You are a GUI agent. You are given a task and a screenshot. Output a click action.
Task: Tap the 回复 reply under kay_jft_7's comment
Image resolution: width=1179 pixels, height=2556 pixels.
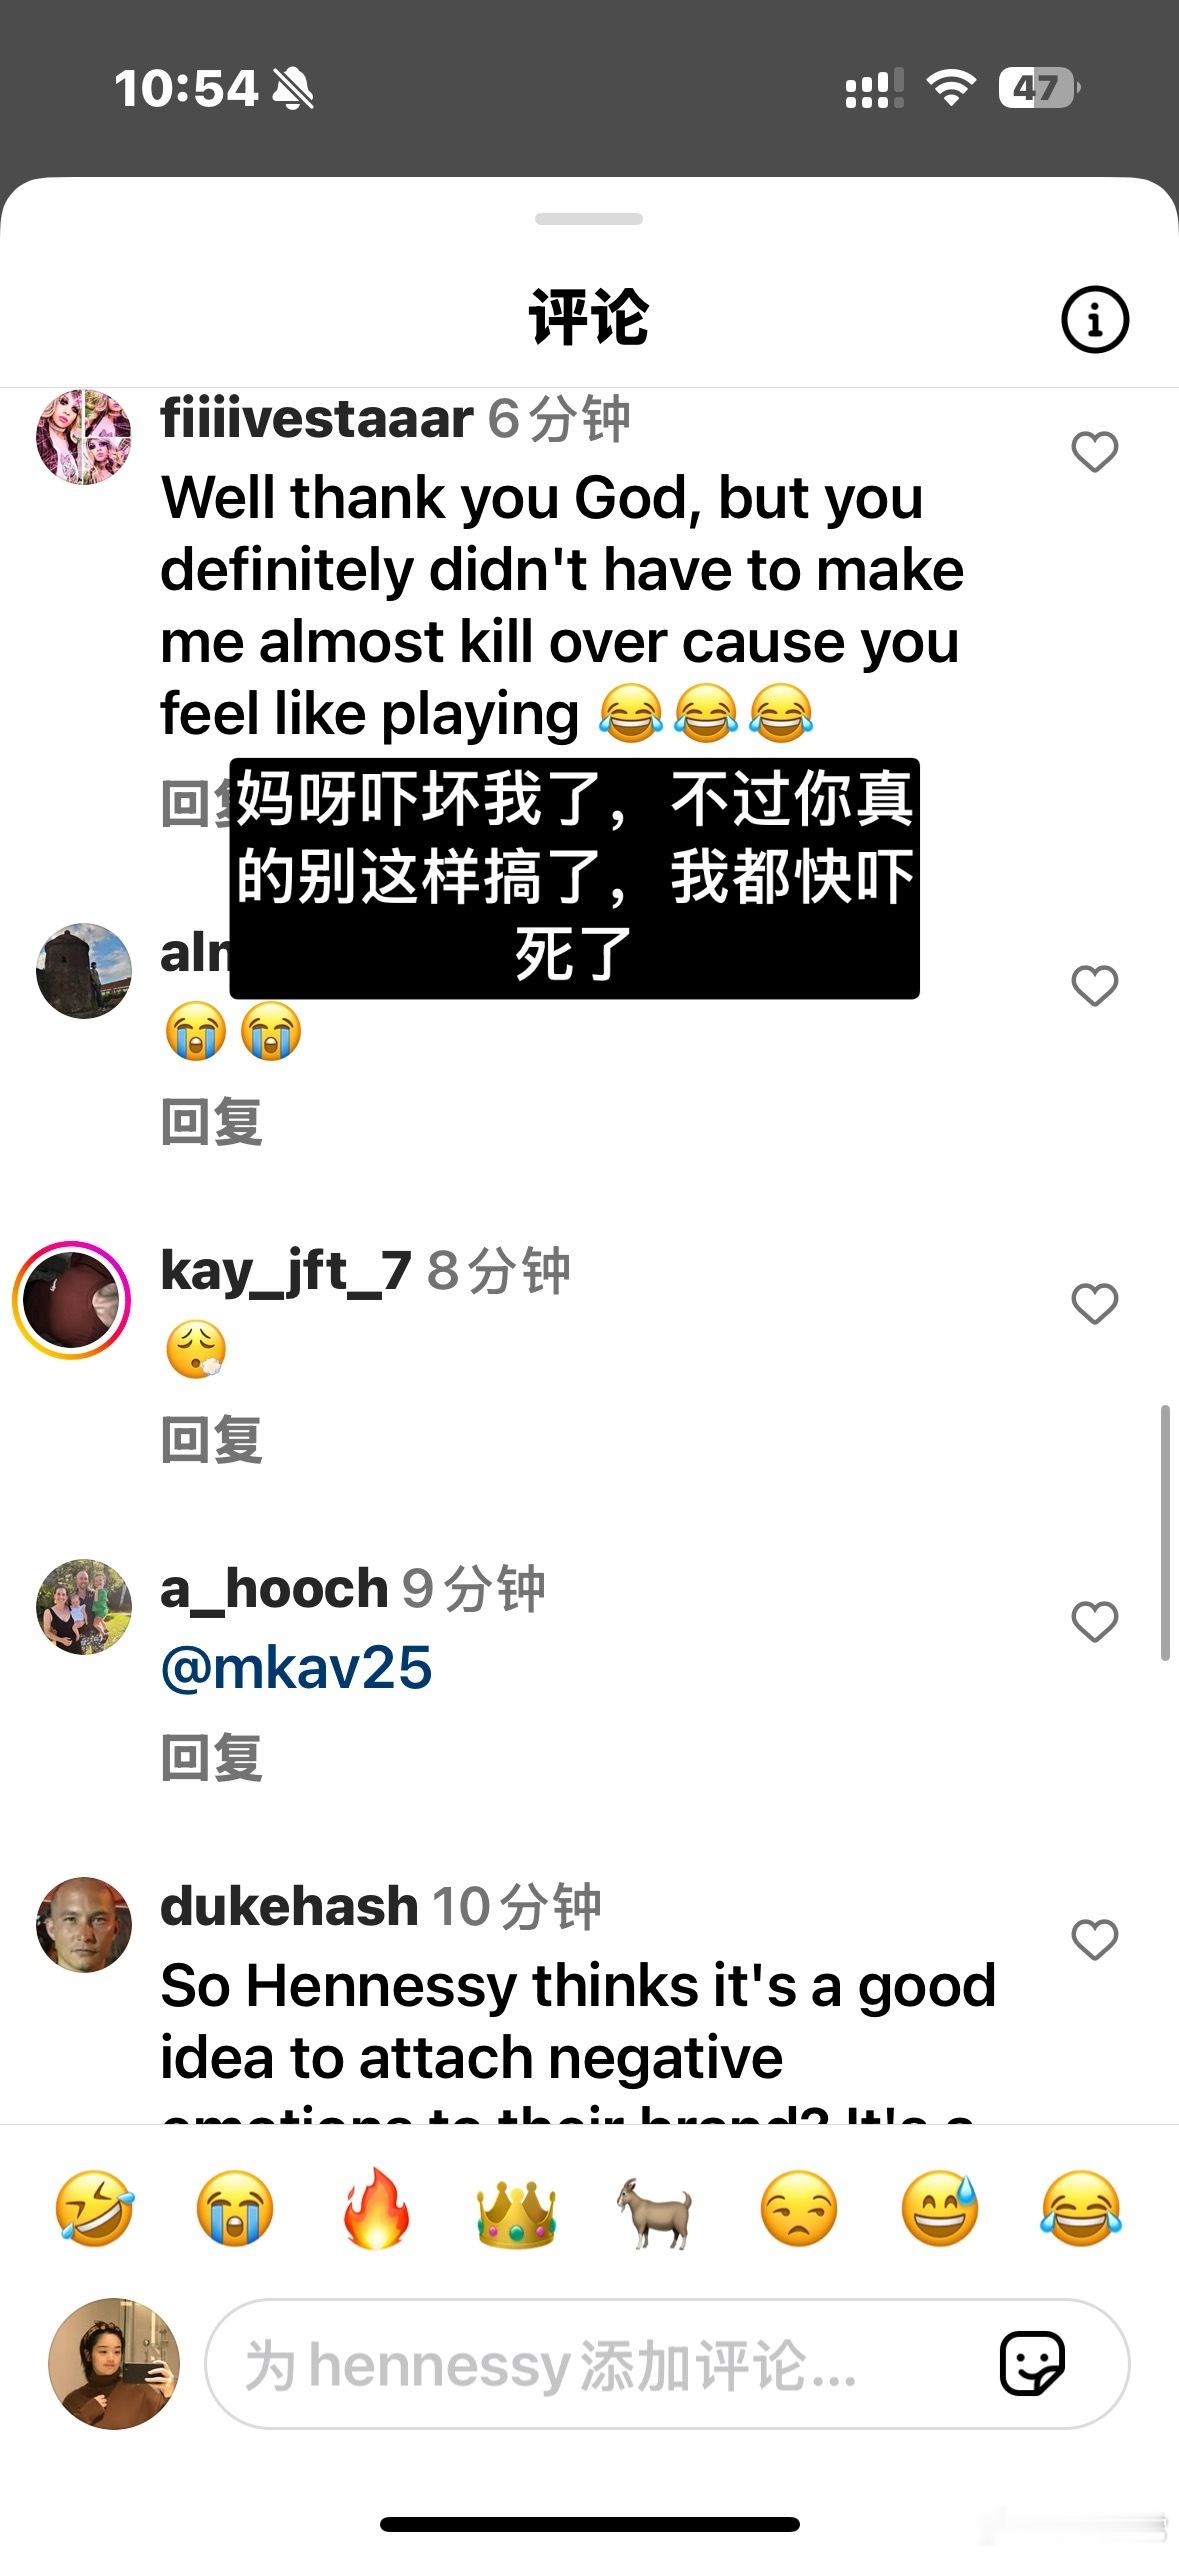point(212,1439)
